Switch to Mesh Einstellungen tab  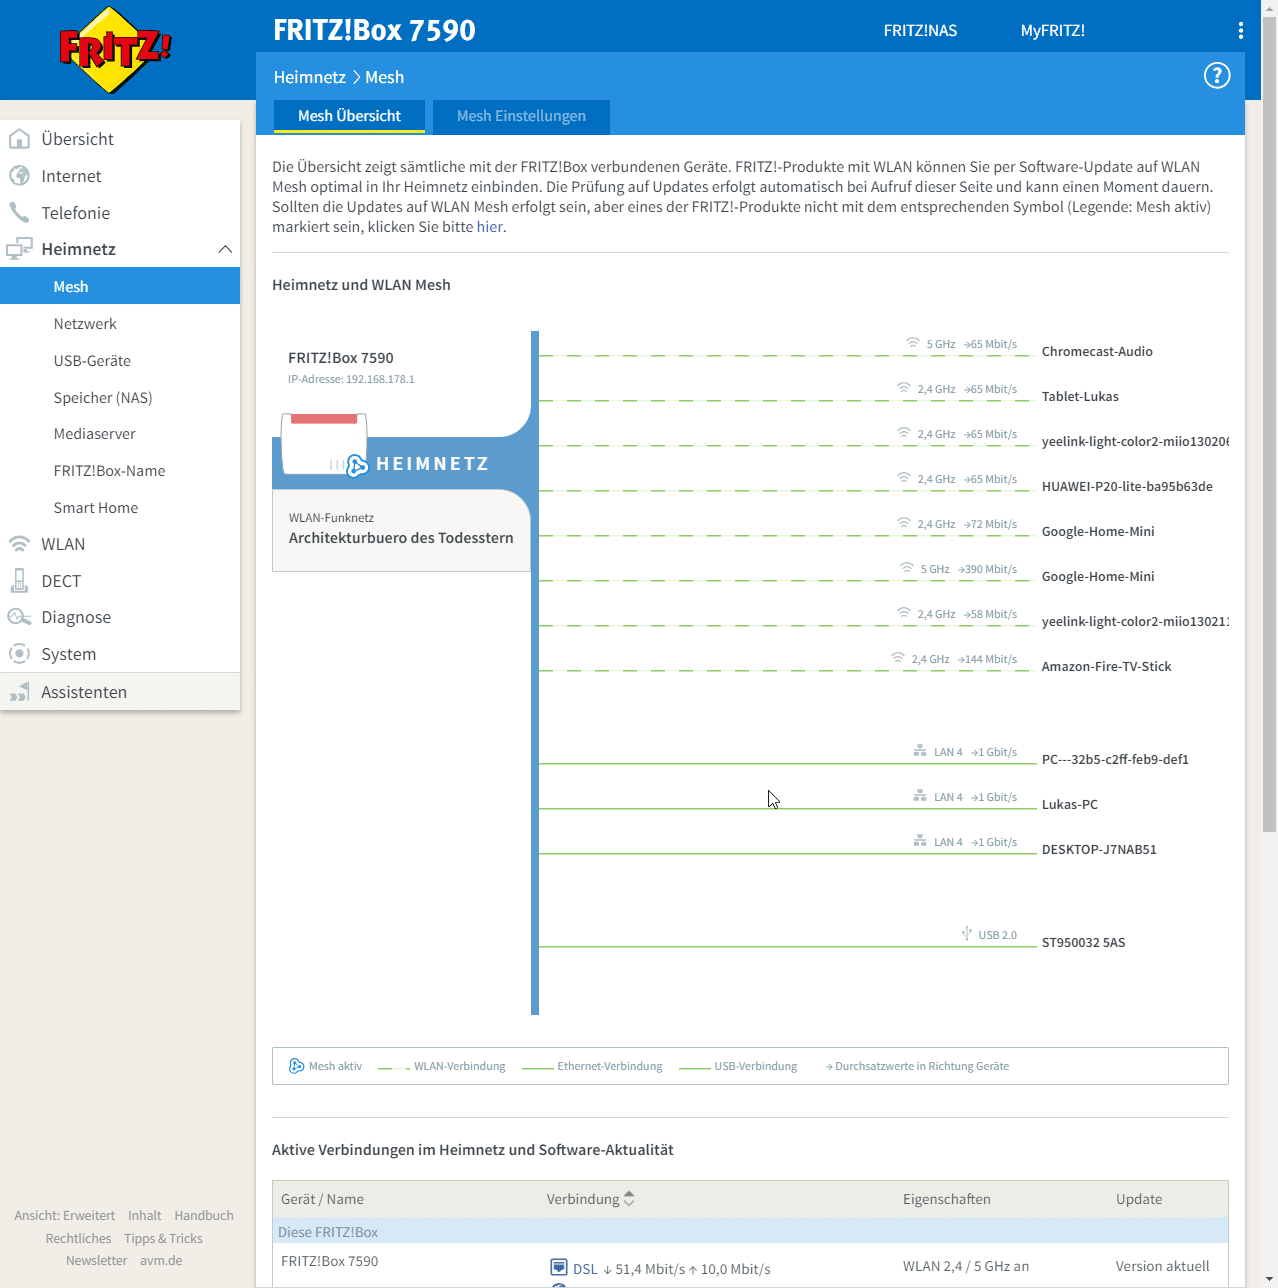(x=521, y=116)
